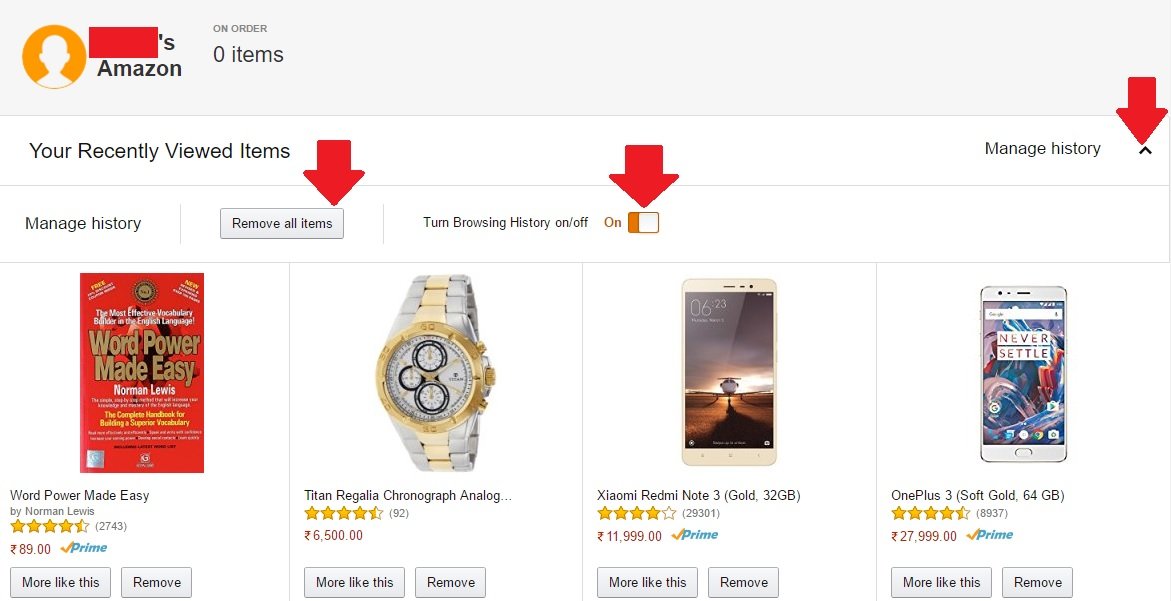Click More like this under Word Power Made Easy
This screenshot has width=1171, height=601.
click(x=61, y=582)
